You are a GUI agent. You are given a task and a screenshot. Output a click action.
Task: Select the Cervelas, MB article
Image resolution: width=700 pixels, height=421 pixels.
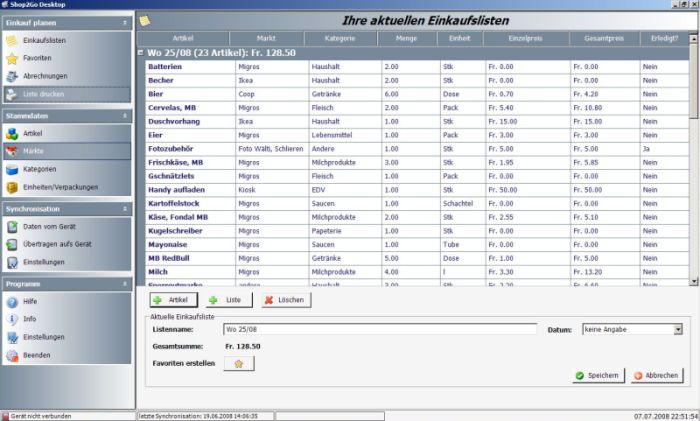click(172, 108)
